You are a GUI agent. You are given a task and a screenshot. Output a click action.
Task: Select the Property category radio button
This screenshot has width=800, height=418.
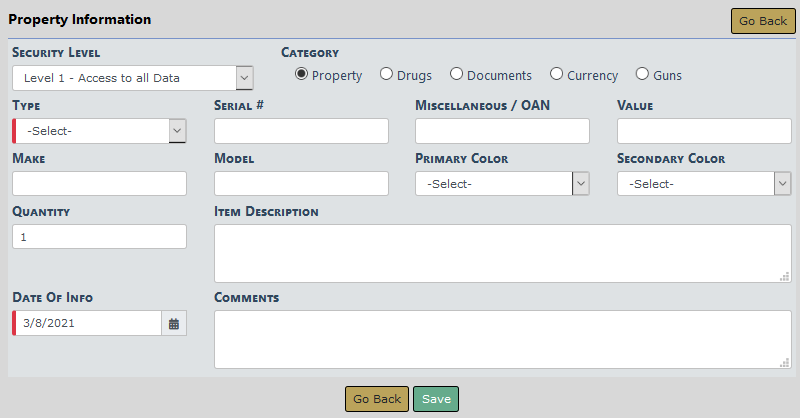[x=301, y=74]
